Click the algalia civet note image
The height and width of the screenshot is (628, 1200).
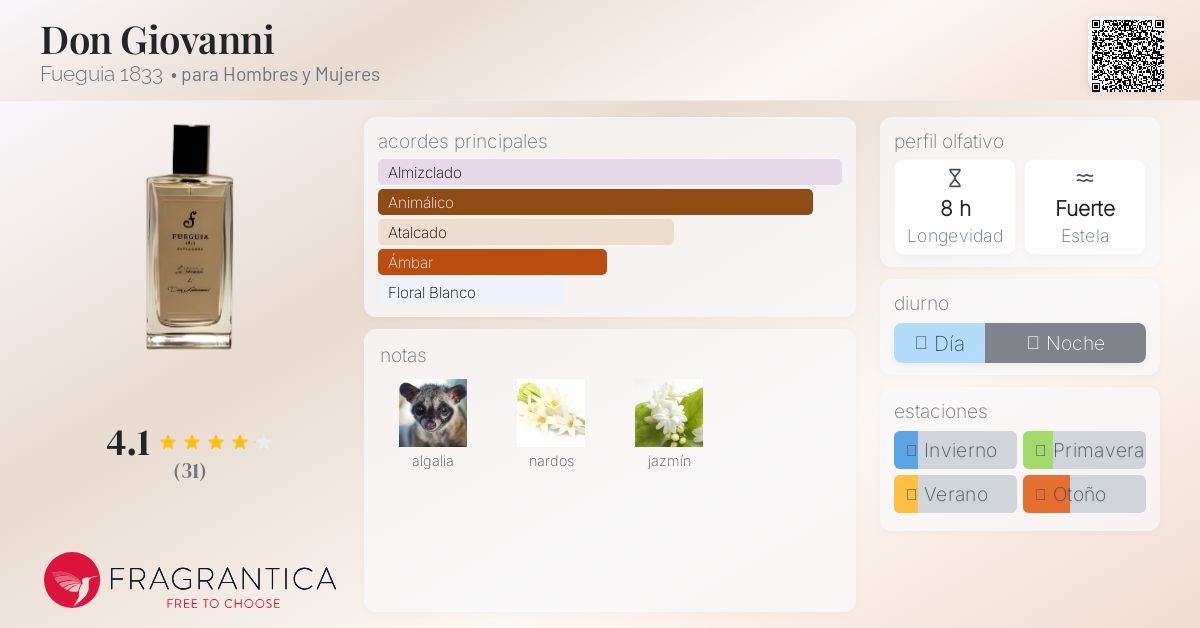[433, 413]
